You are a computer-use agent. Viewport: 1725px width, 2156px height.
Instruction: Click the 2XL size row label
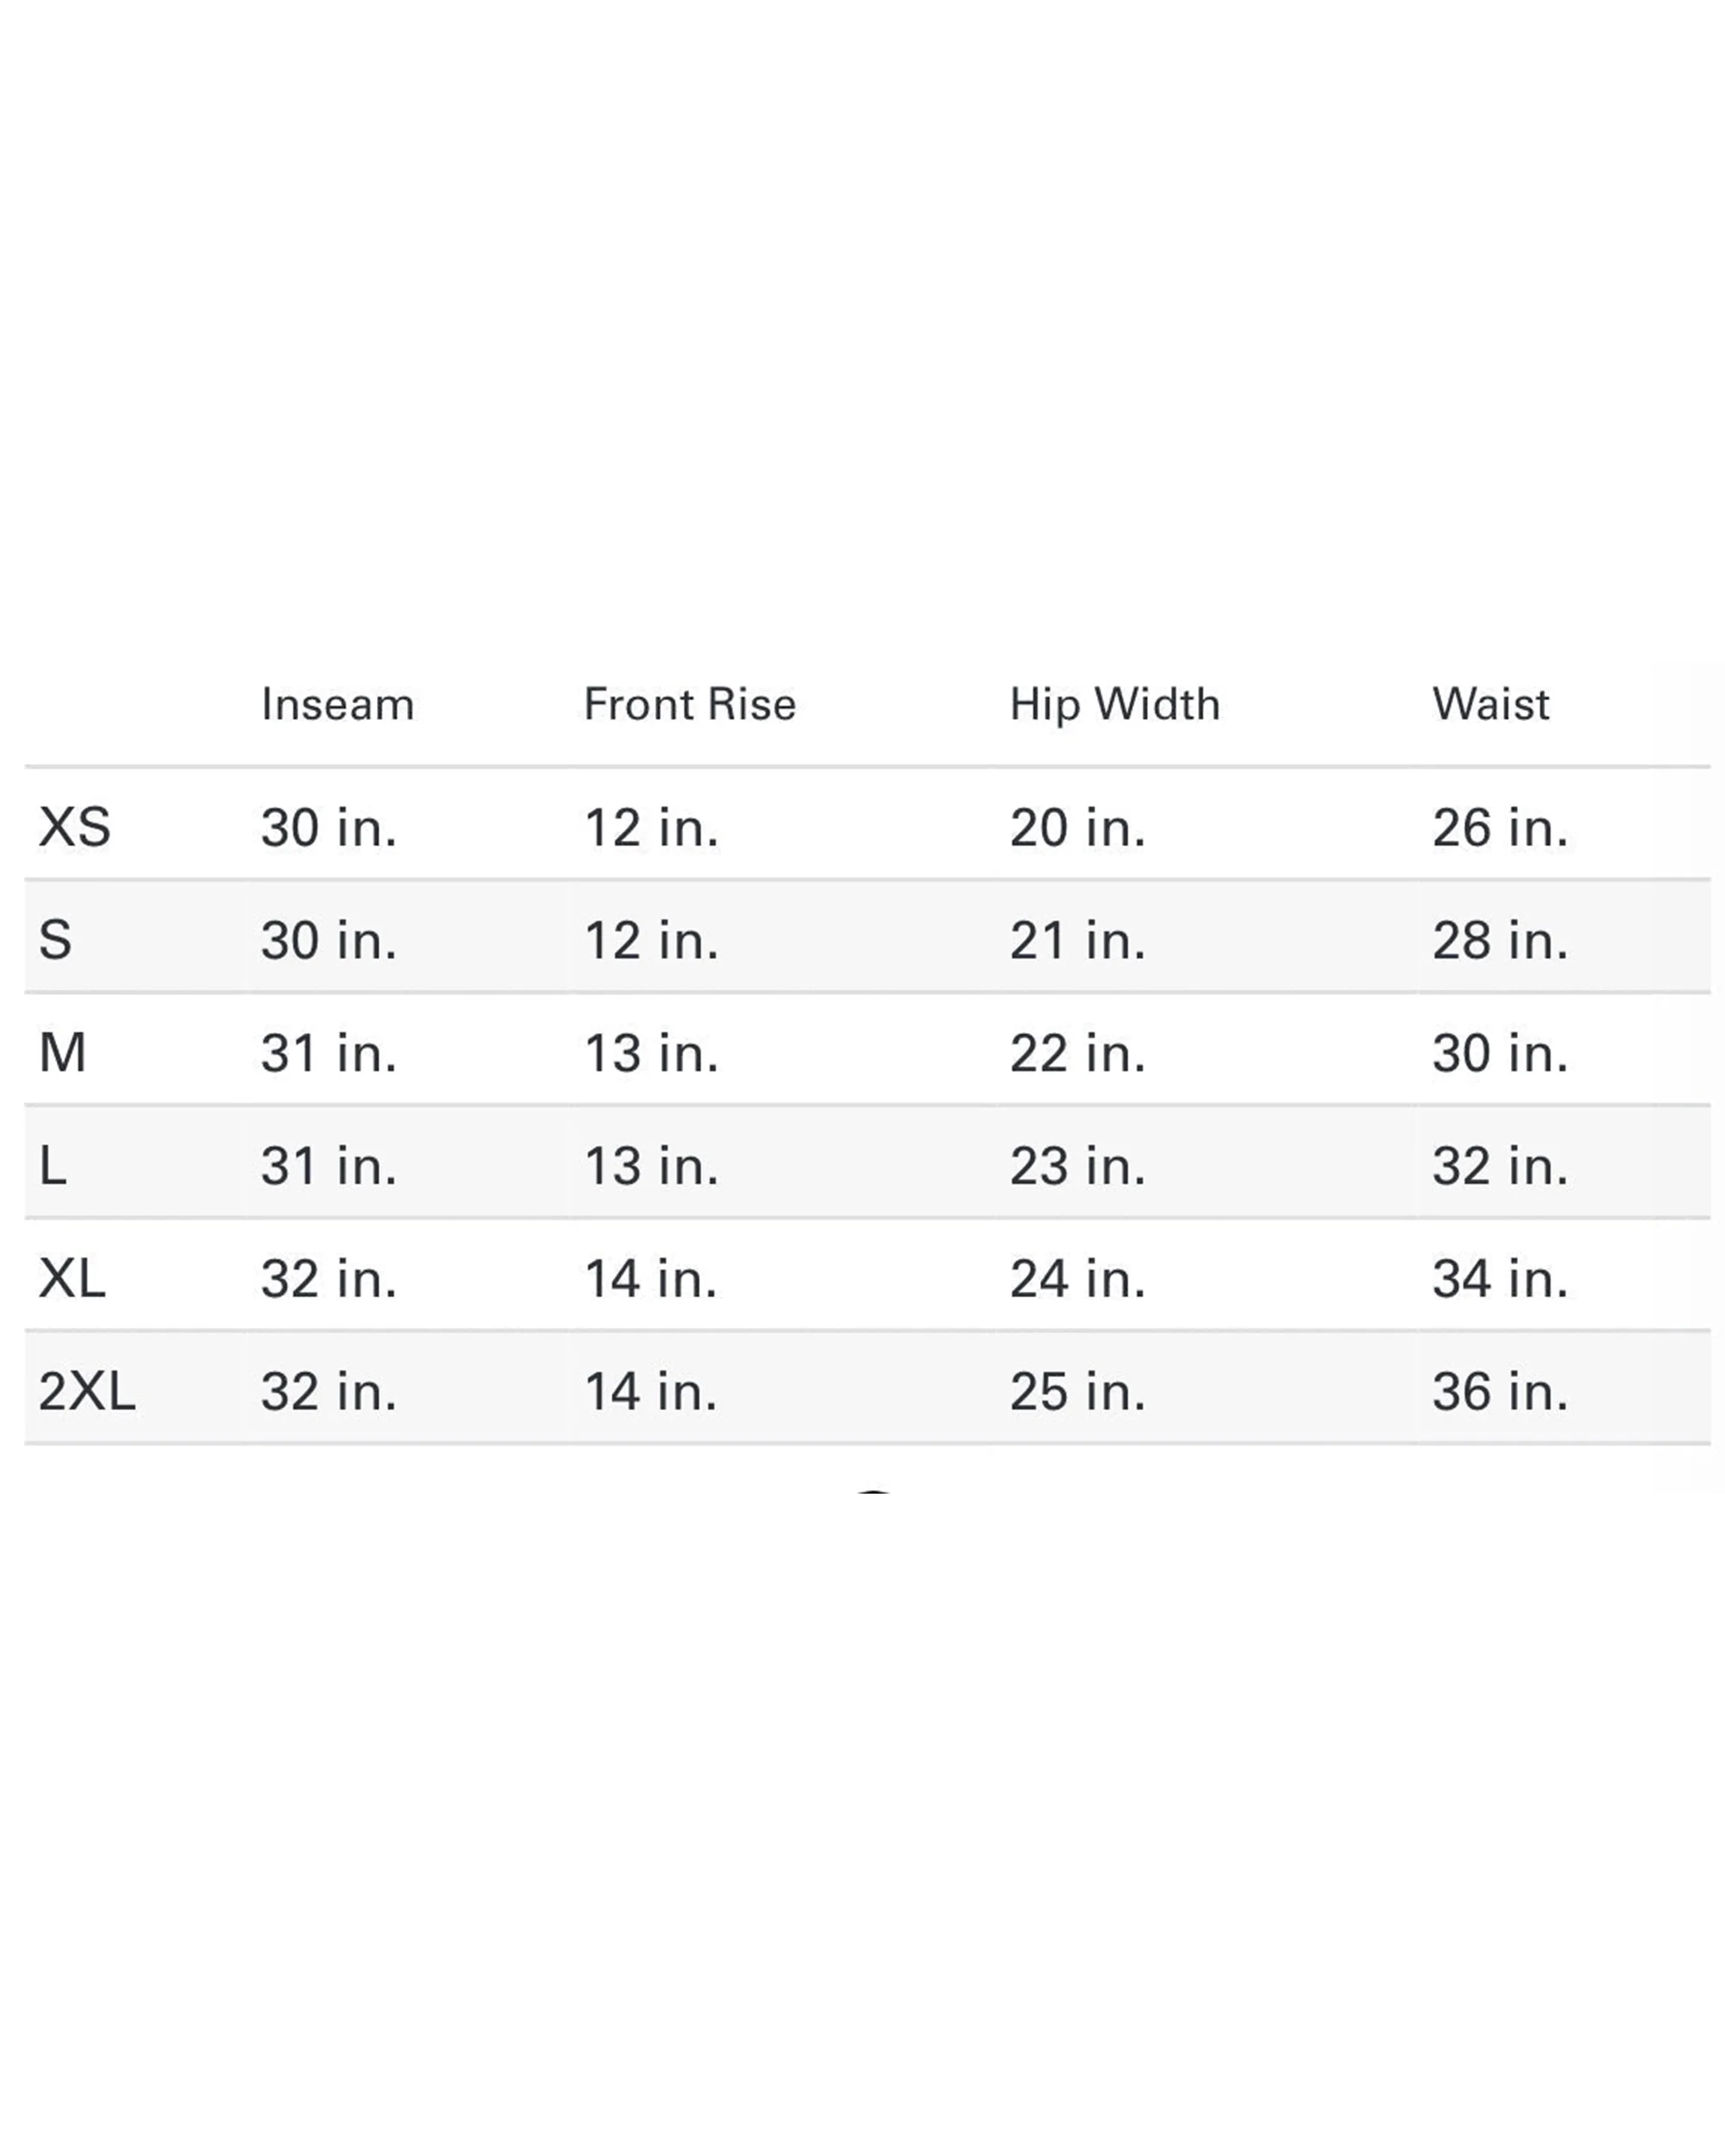point(86,1392)
